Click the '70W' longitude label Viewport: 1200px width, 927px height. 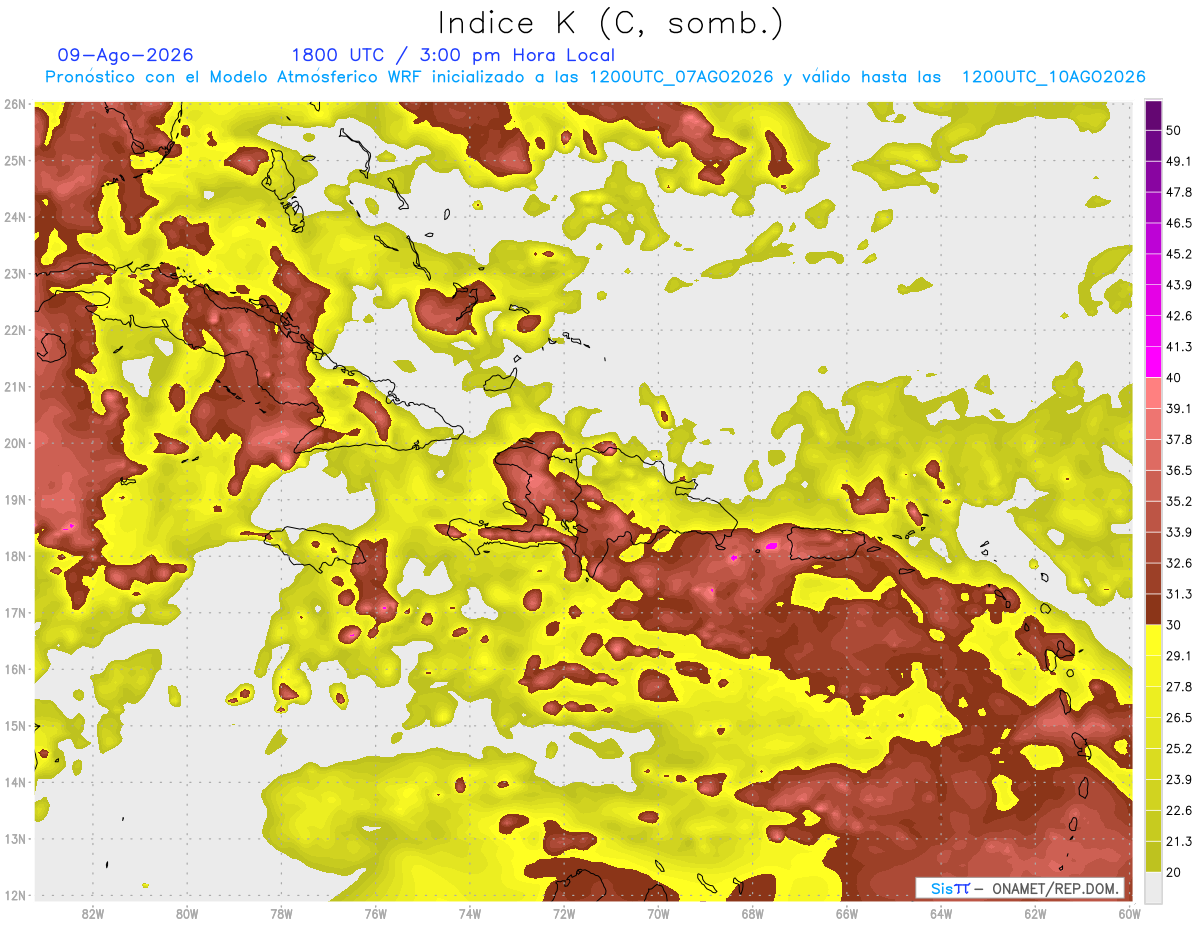coord(658,914)
